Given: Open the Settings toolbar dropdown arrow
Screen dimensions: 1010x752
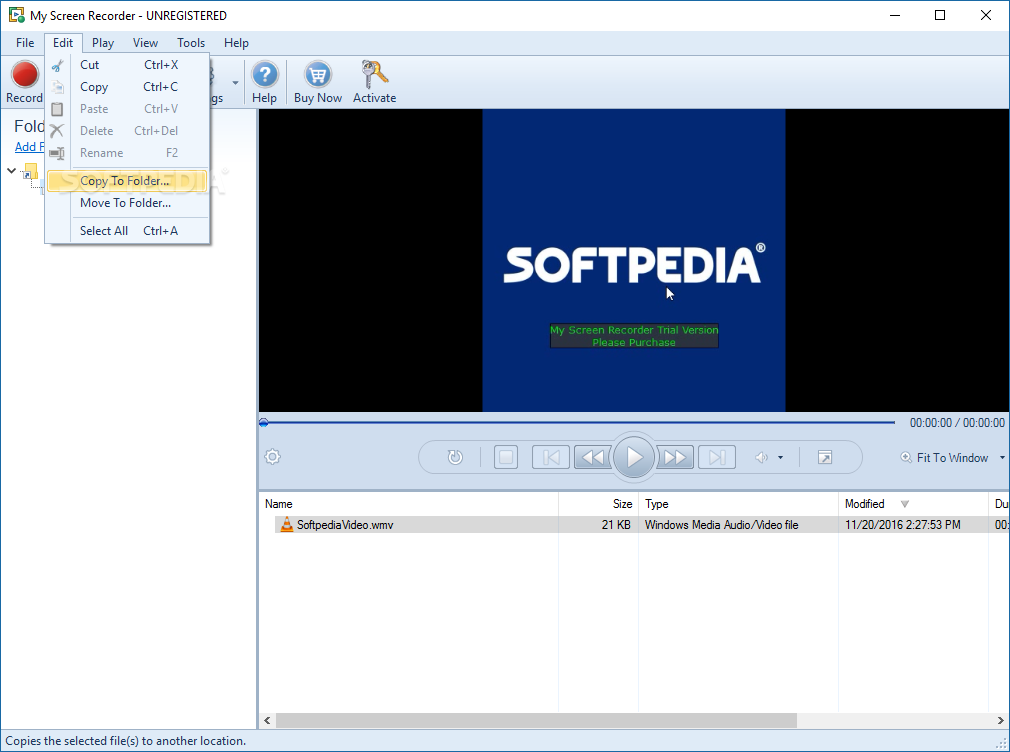Looking at the screenshot, I should click(x=235, y=82).
